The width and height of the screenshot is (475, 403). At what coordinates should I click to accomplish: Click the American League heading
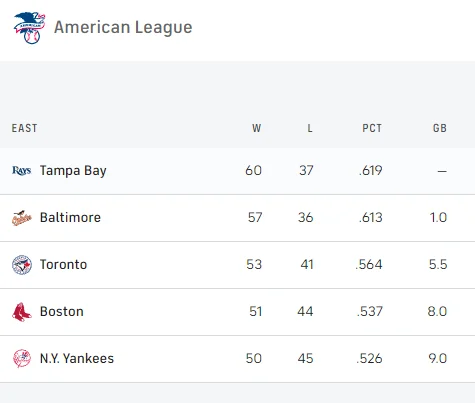click(x=123, y=27)
